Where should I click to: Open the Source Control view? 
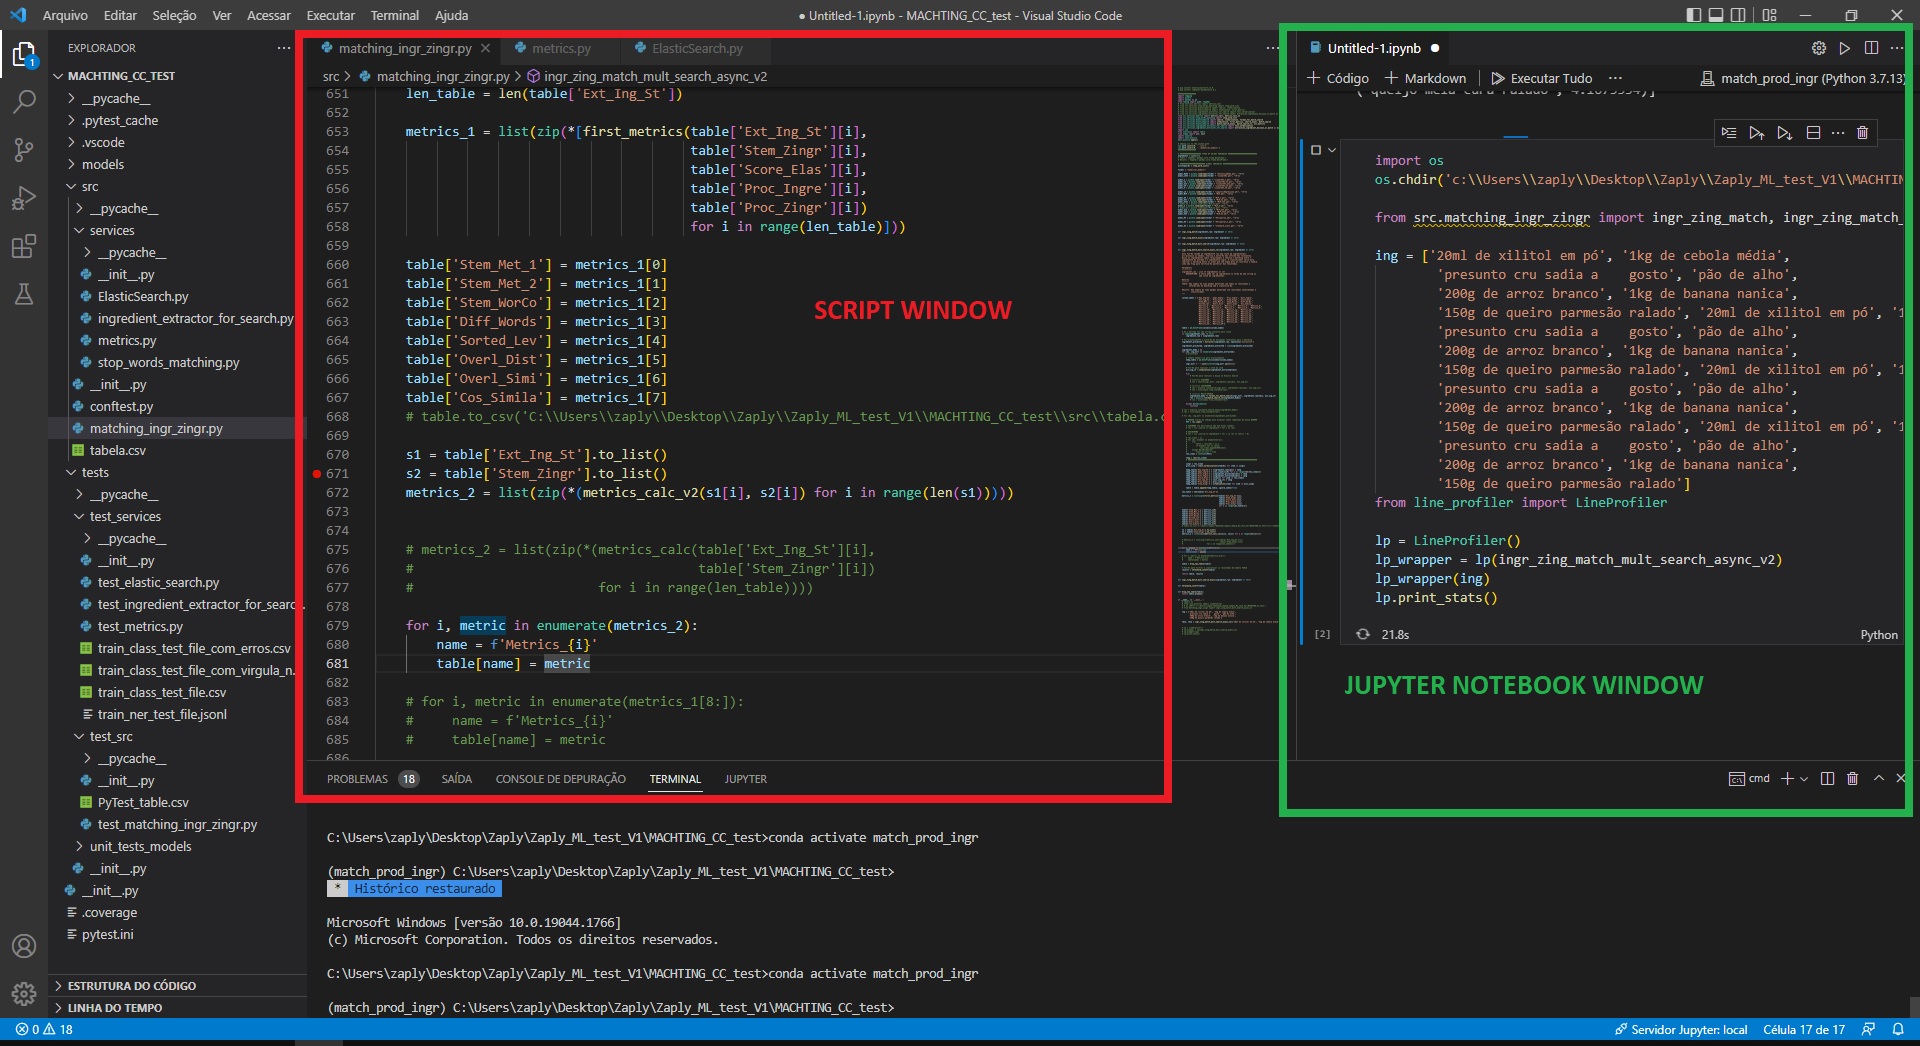pos(24,150)
